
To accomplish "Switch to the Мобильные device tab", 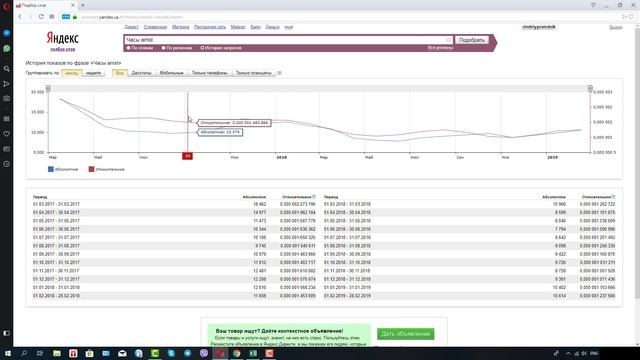I will tap(171, 73).
